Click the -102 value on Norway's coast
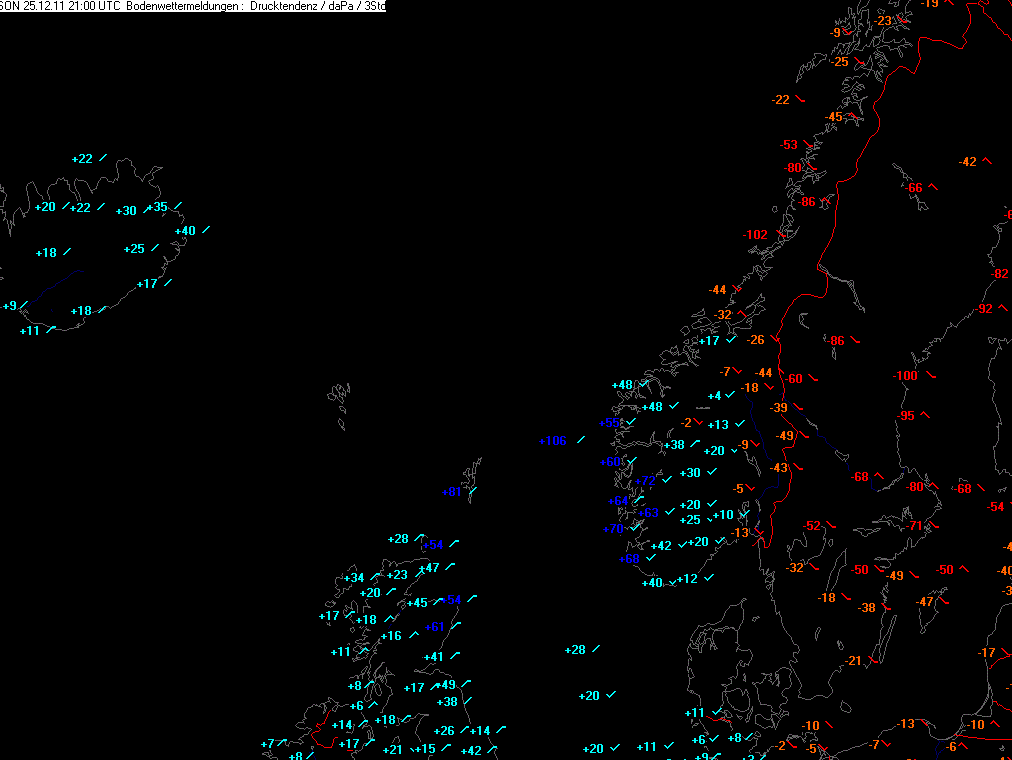Screen dimensions: 1012x760 (x=755, y=235)
